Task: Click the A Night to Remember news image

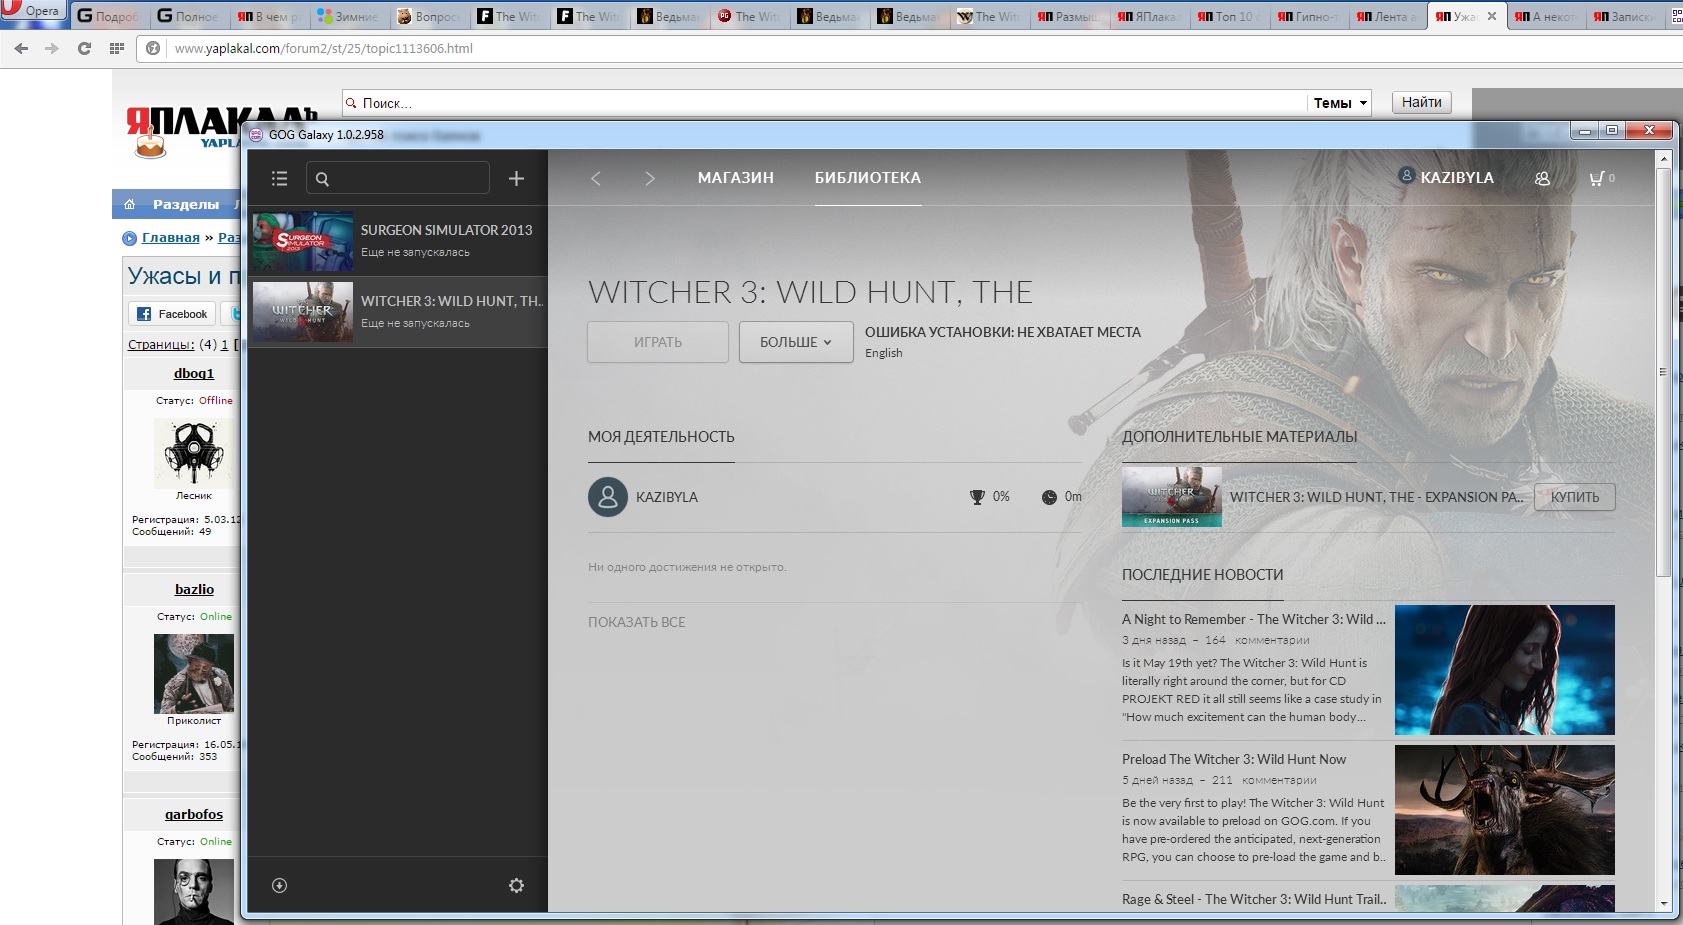Action: [x=1505, y=670]
